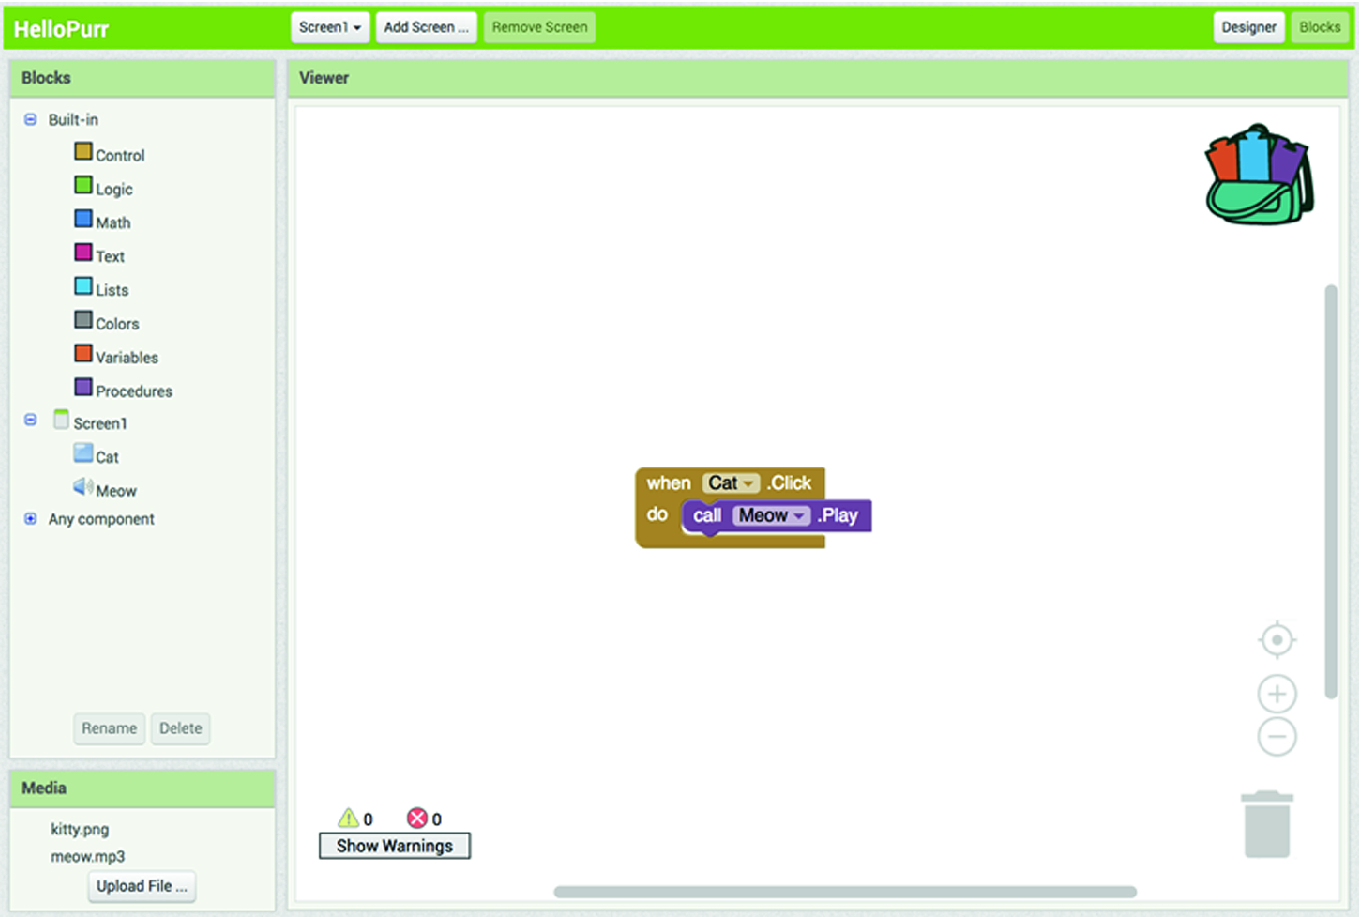Open the Variables blocks drawer
The width and height of the screenshot is (1363, 917).
[116, 356]
